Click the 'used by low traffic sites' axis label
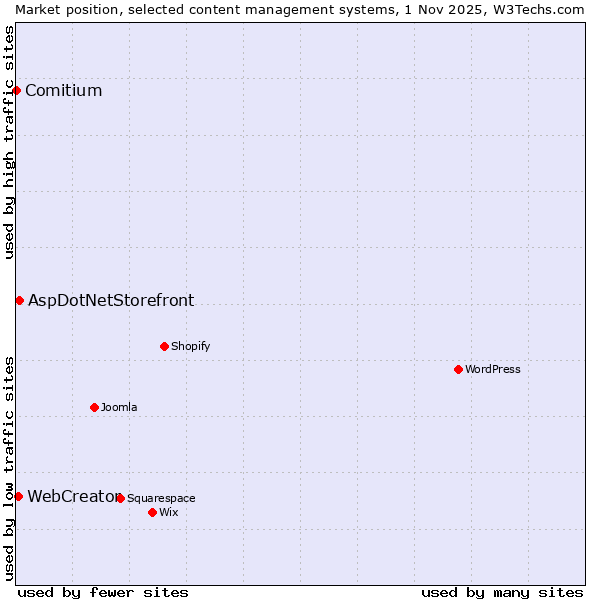Screen dimensions: 600x600 (x=9, y=468)
